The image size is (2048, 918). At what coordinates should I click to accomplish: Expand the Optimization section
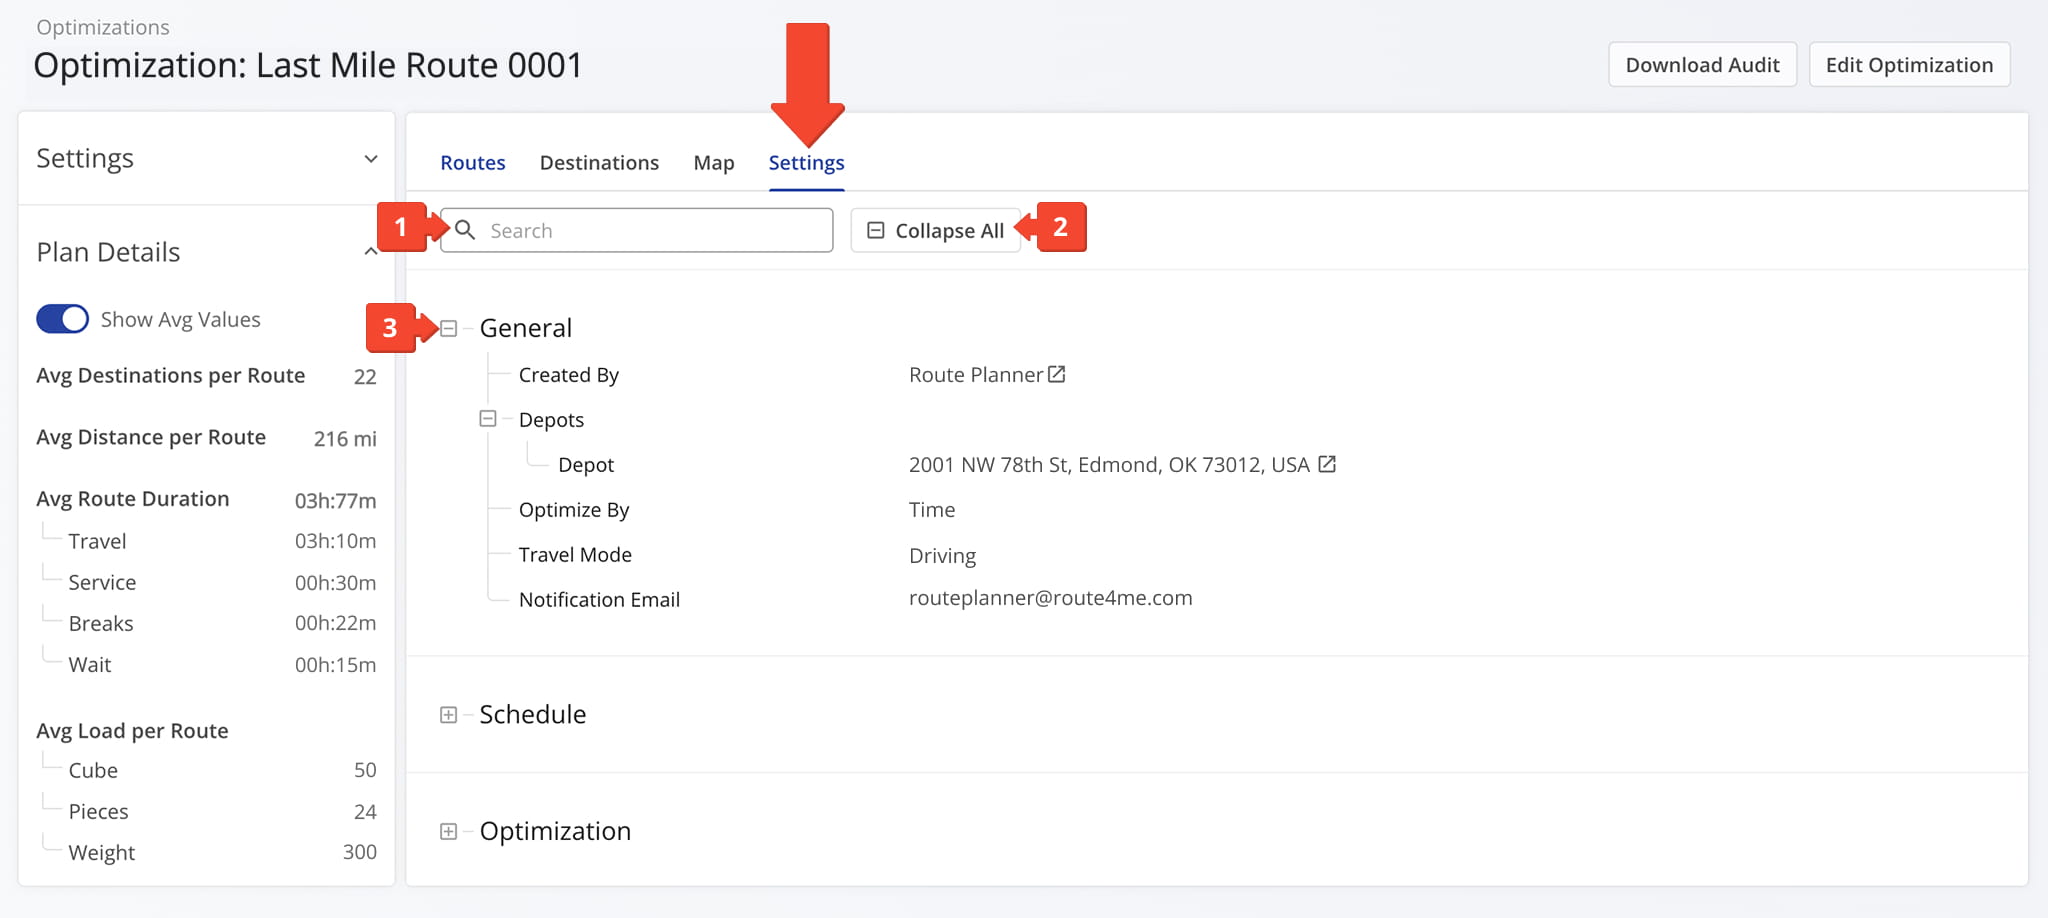[449, 832]
